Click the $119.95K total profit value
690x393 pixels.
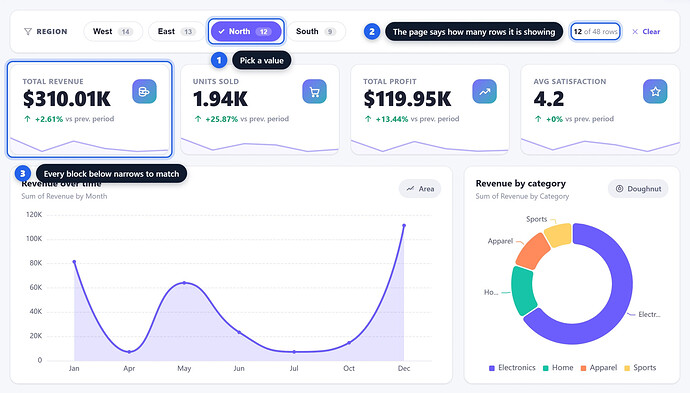coord(407,99)
